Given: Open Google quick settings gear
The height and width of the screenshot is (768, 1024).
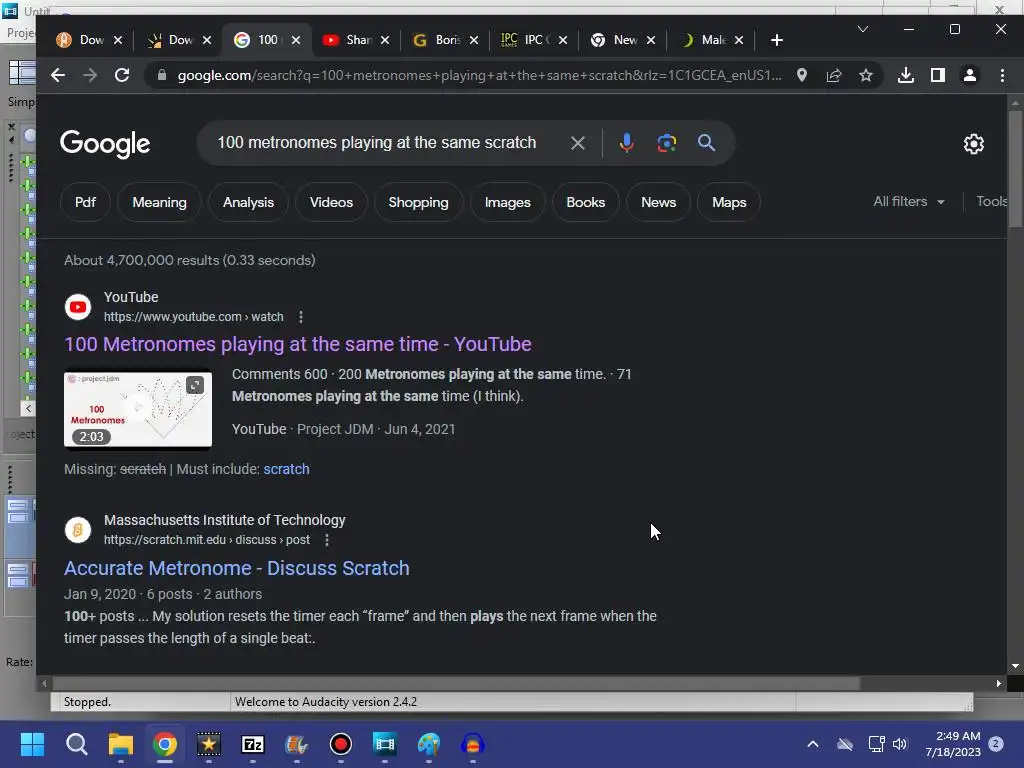Looking at the screenshot, I should pos(974,144).
